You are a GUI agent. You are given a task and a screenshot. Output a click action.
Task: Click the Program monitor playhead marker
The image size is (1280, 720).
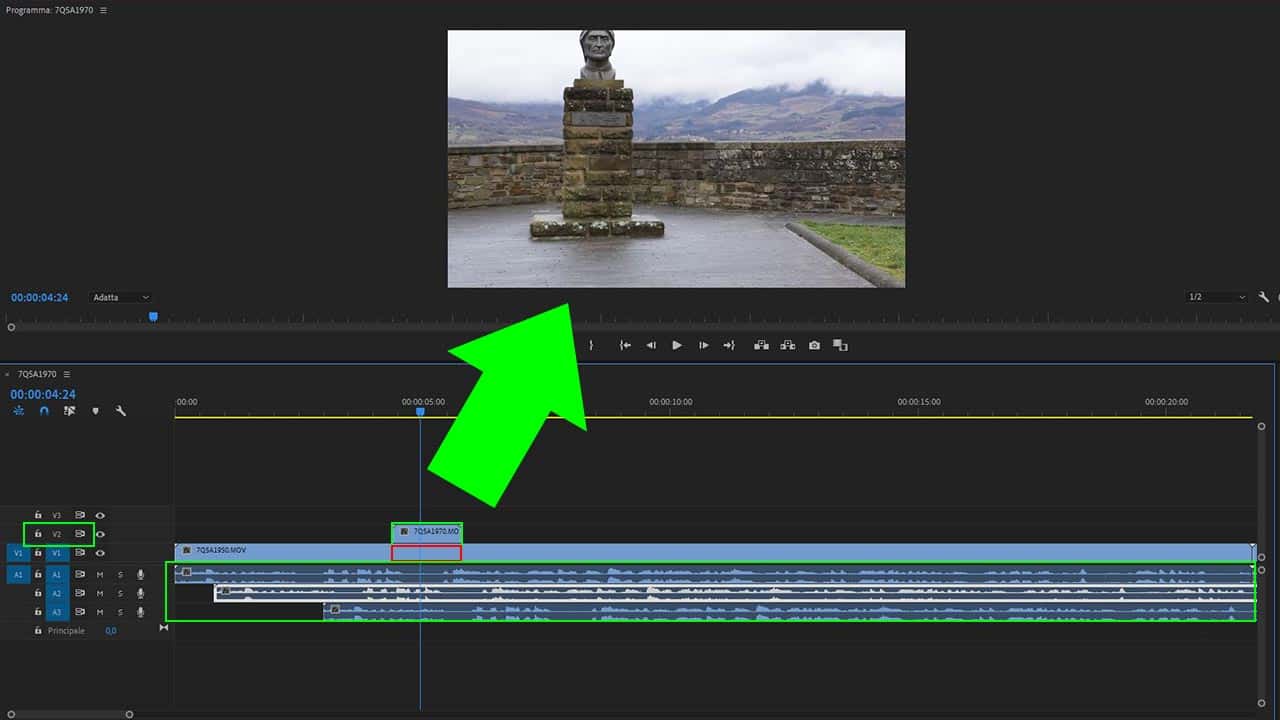pos(153,316)
